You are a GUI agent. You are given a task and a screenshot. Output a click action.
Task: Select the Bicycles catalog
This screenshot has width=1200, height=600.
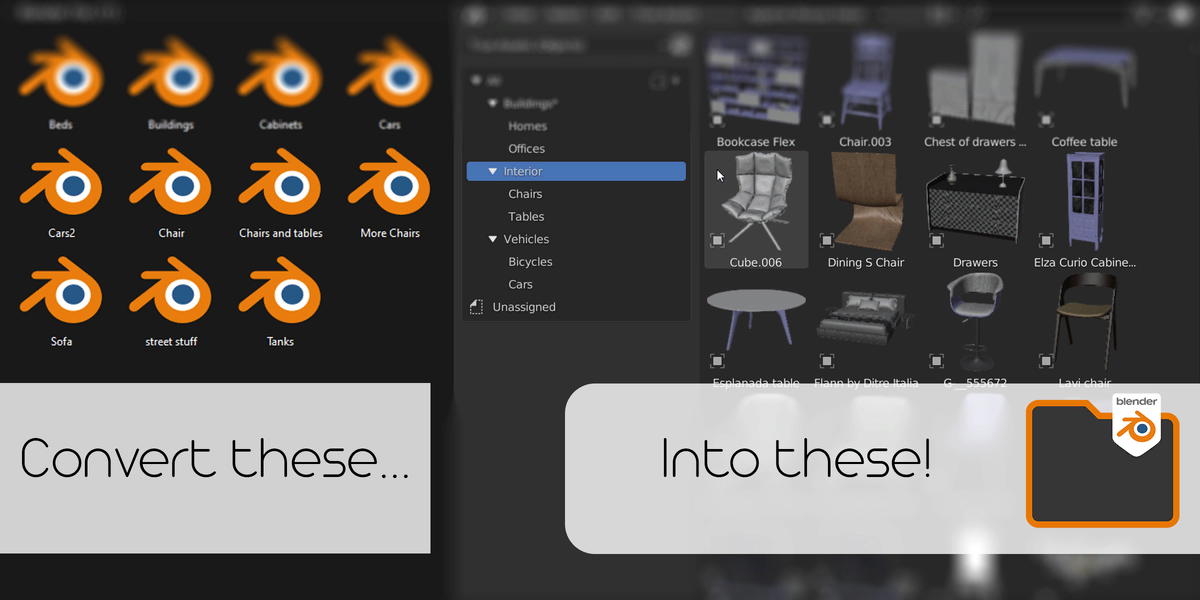[530, 262]
